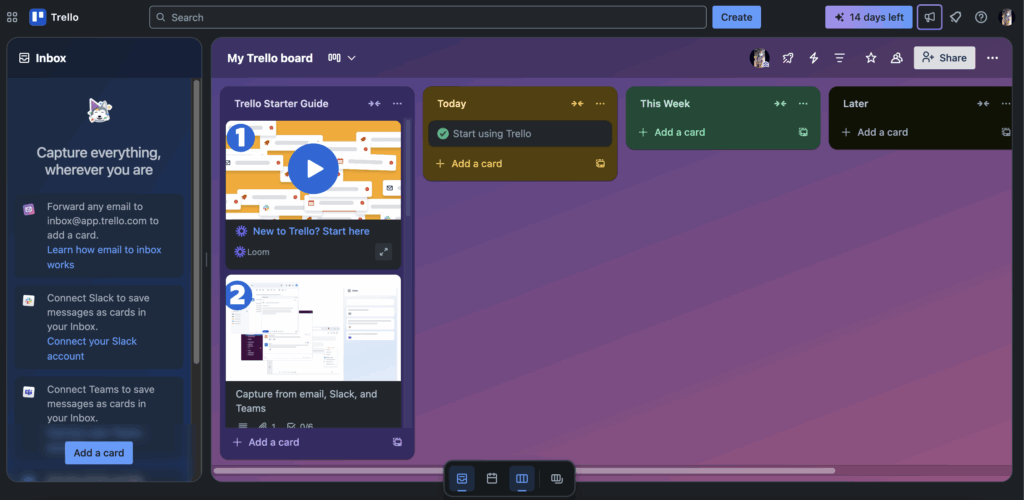Click the Search input field
1024x500 pixels.
tap(428, 18)
